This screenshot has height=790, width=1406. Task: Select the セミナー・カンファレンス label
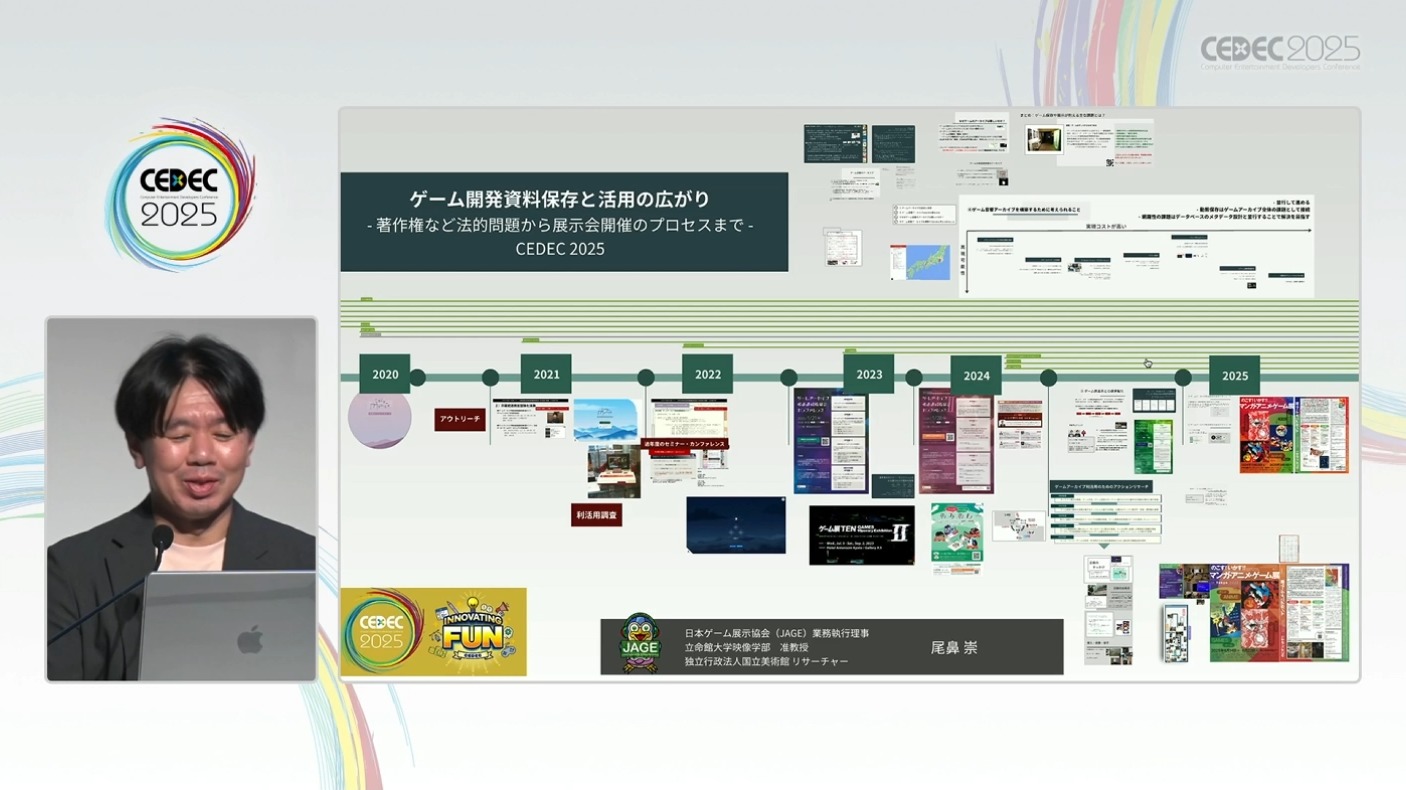click(685, 444)
